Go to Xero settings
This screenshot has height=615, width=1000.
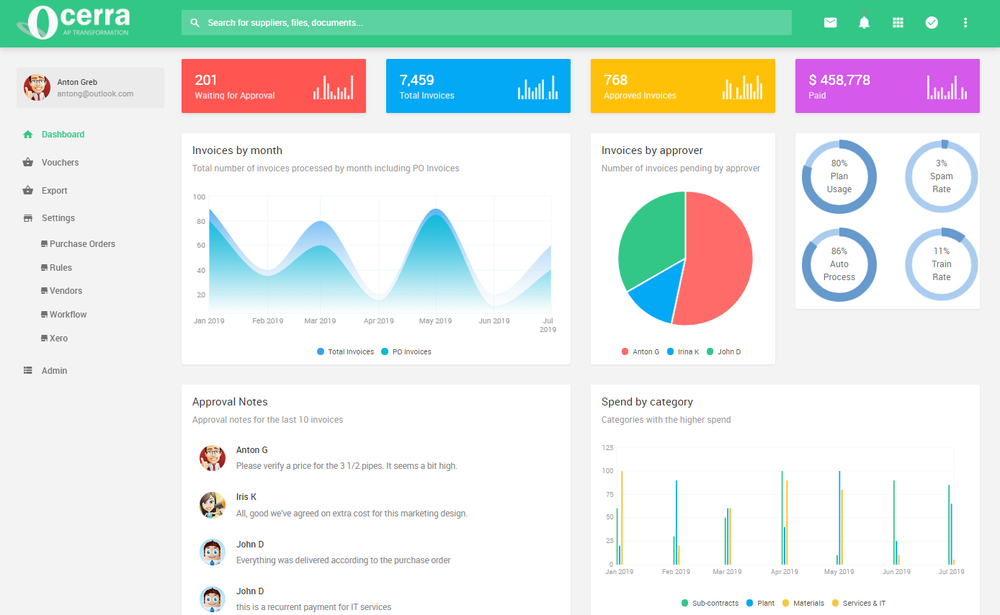pyautogui.click(x=58, y=338)
